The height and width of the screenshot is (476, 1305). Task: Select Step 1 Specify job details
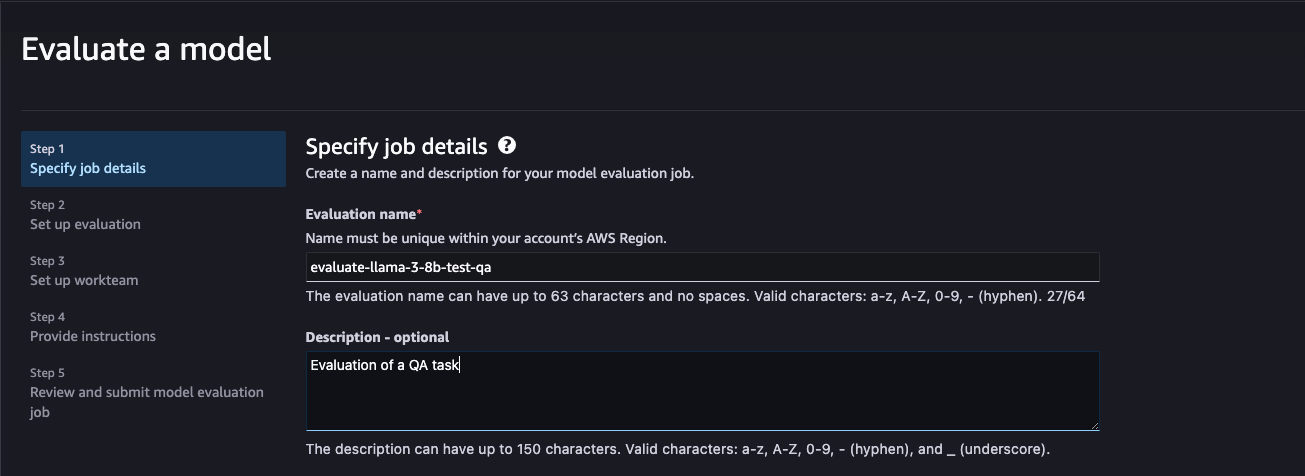click(x=153, y=159)
